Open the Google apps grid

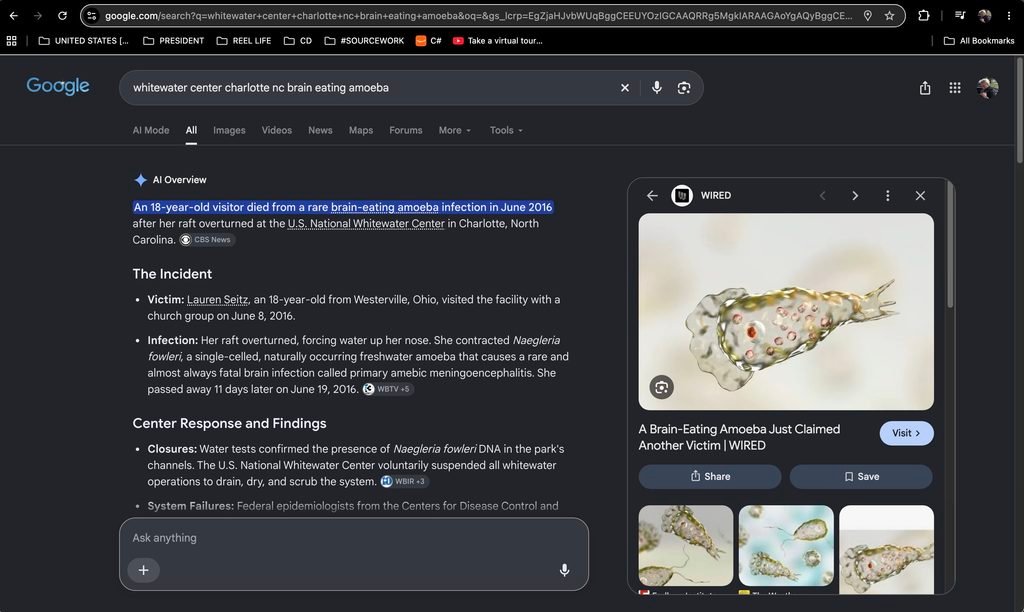point(955,88)
